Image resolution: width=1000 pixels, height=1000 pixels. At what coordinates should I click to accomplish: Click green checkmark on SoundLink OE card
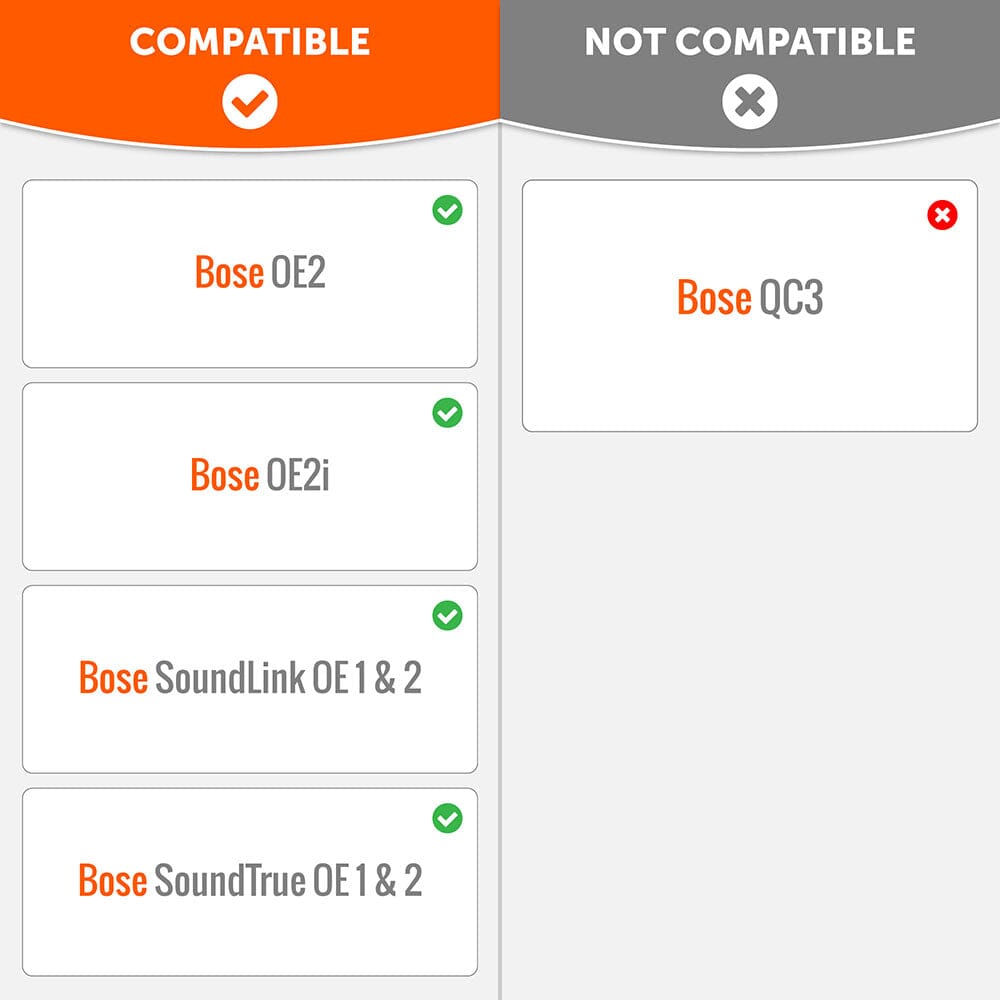pos(447,616)
